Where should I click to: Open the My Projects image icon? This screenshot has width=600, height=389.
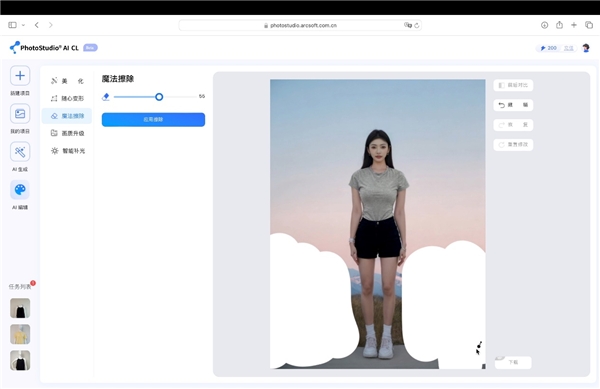pyautogui.click(x=20, y=114)
